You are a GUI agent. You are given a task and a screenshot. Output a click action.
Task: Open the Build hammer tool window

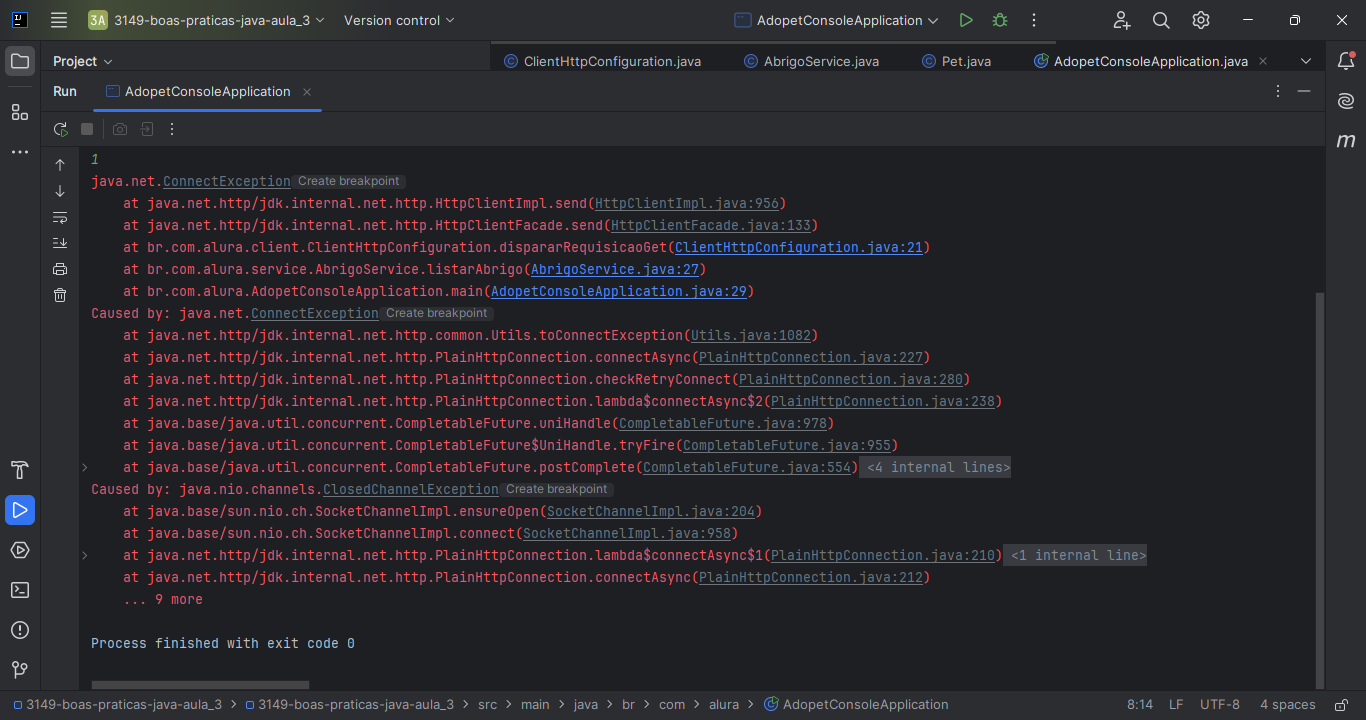pyautogui.click(x=20, y=470)
